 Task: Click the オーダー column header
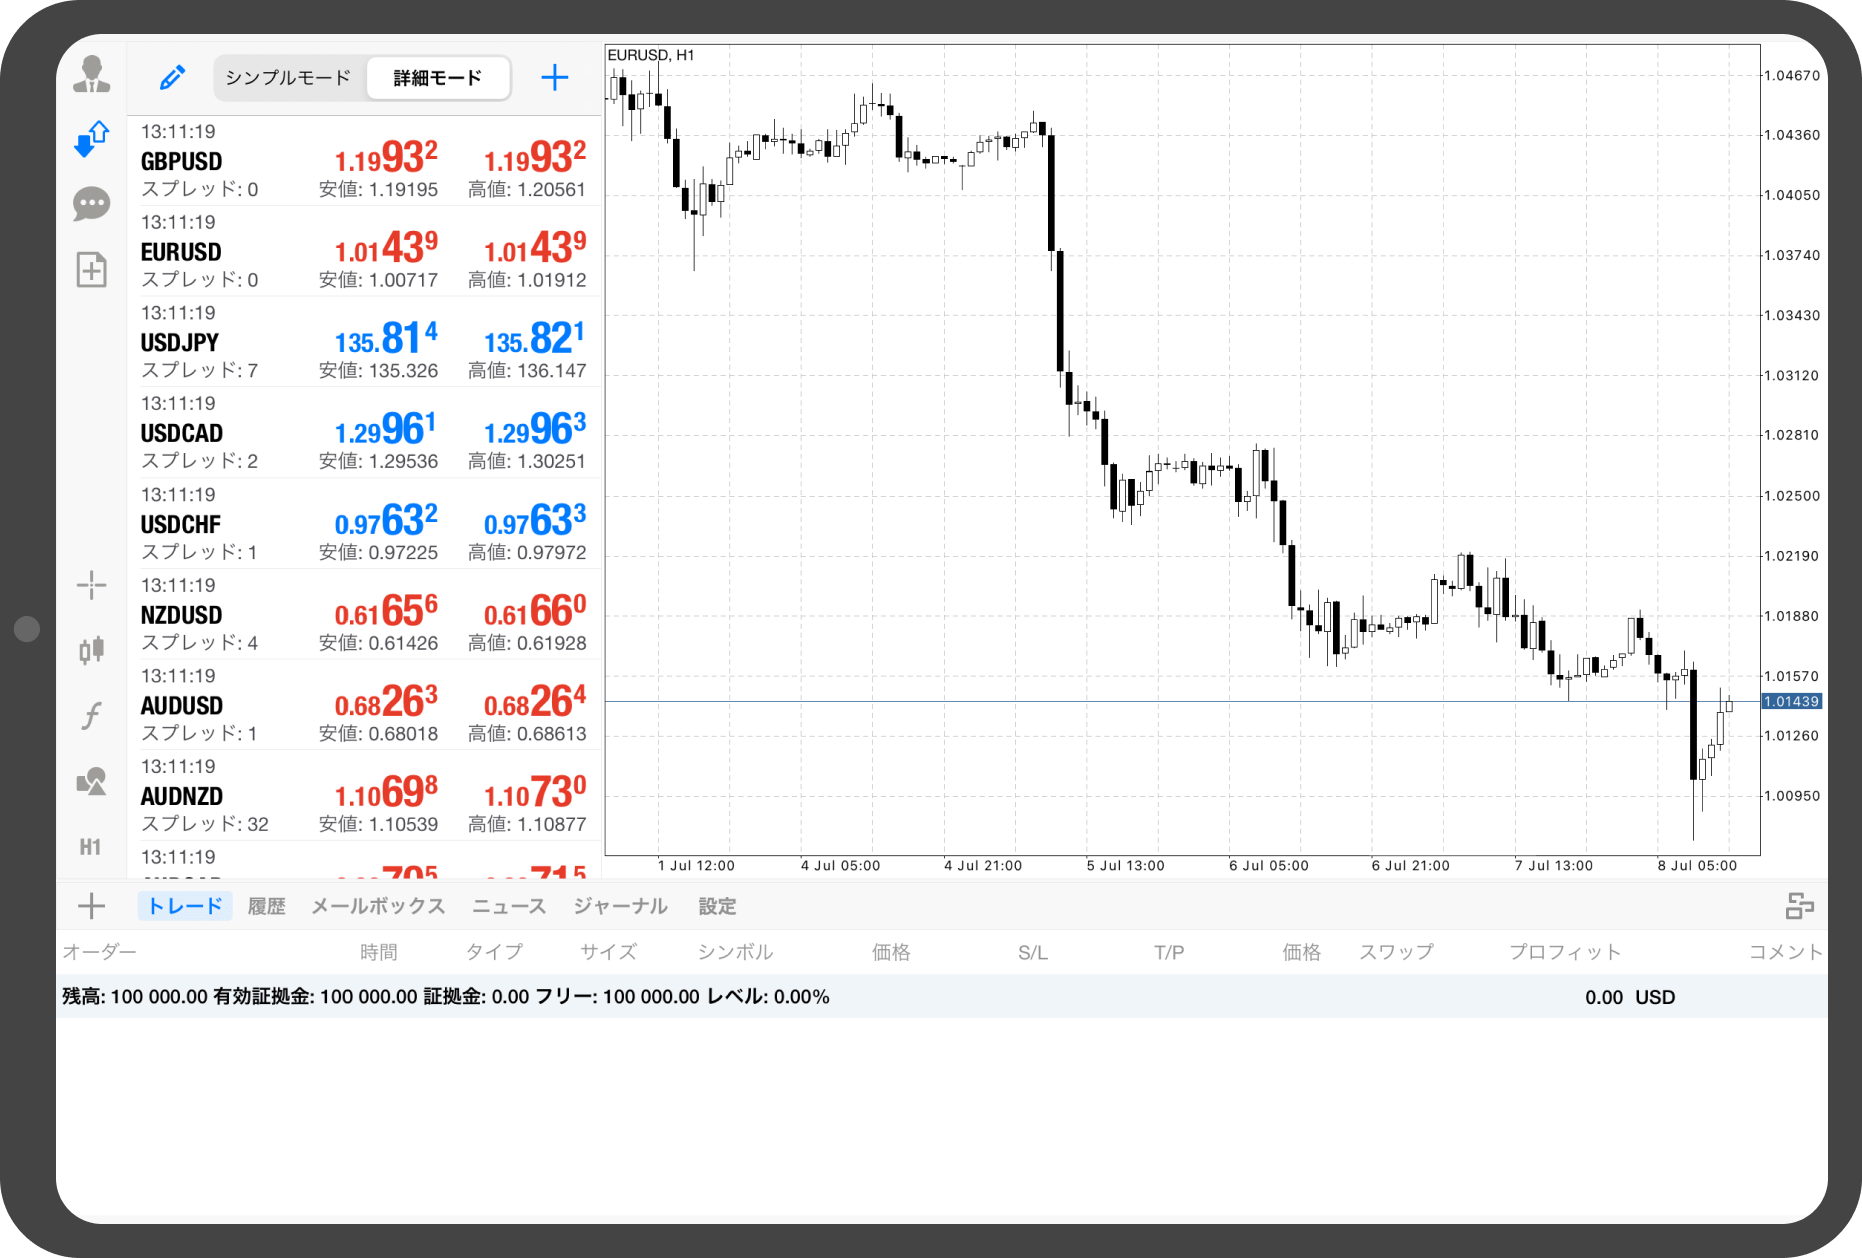(99, 952)
